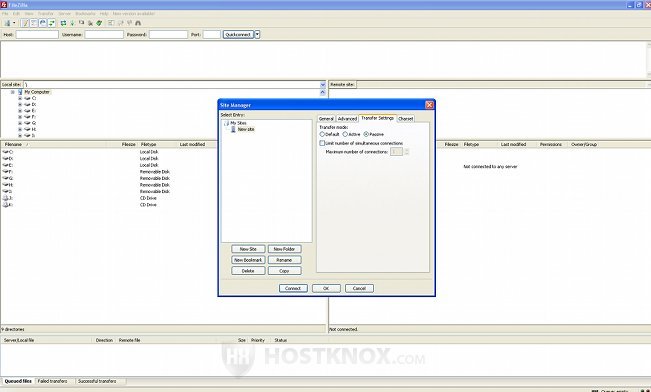Click the Host input field

click(x=37, y=34)
